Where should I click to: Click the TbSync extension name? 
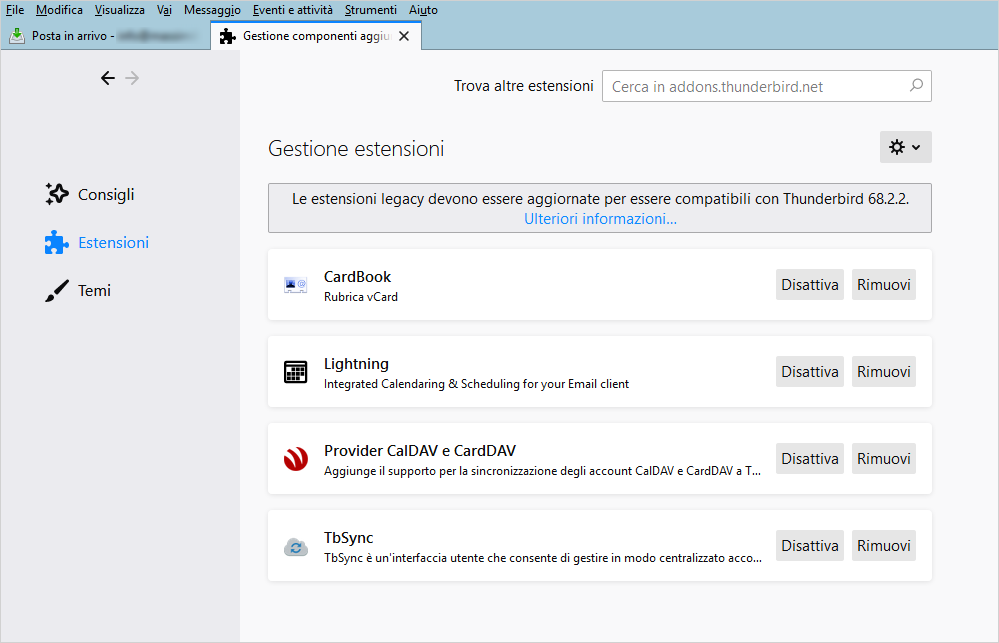[x=349, y=538]
